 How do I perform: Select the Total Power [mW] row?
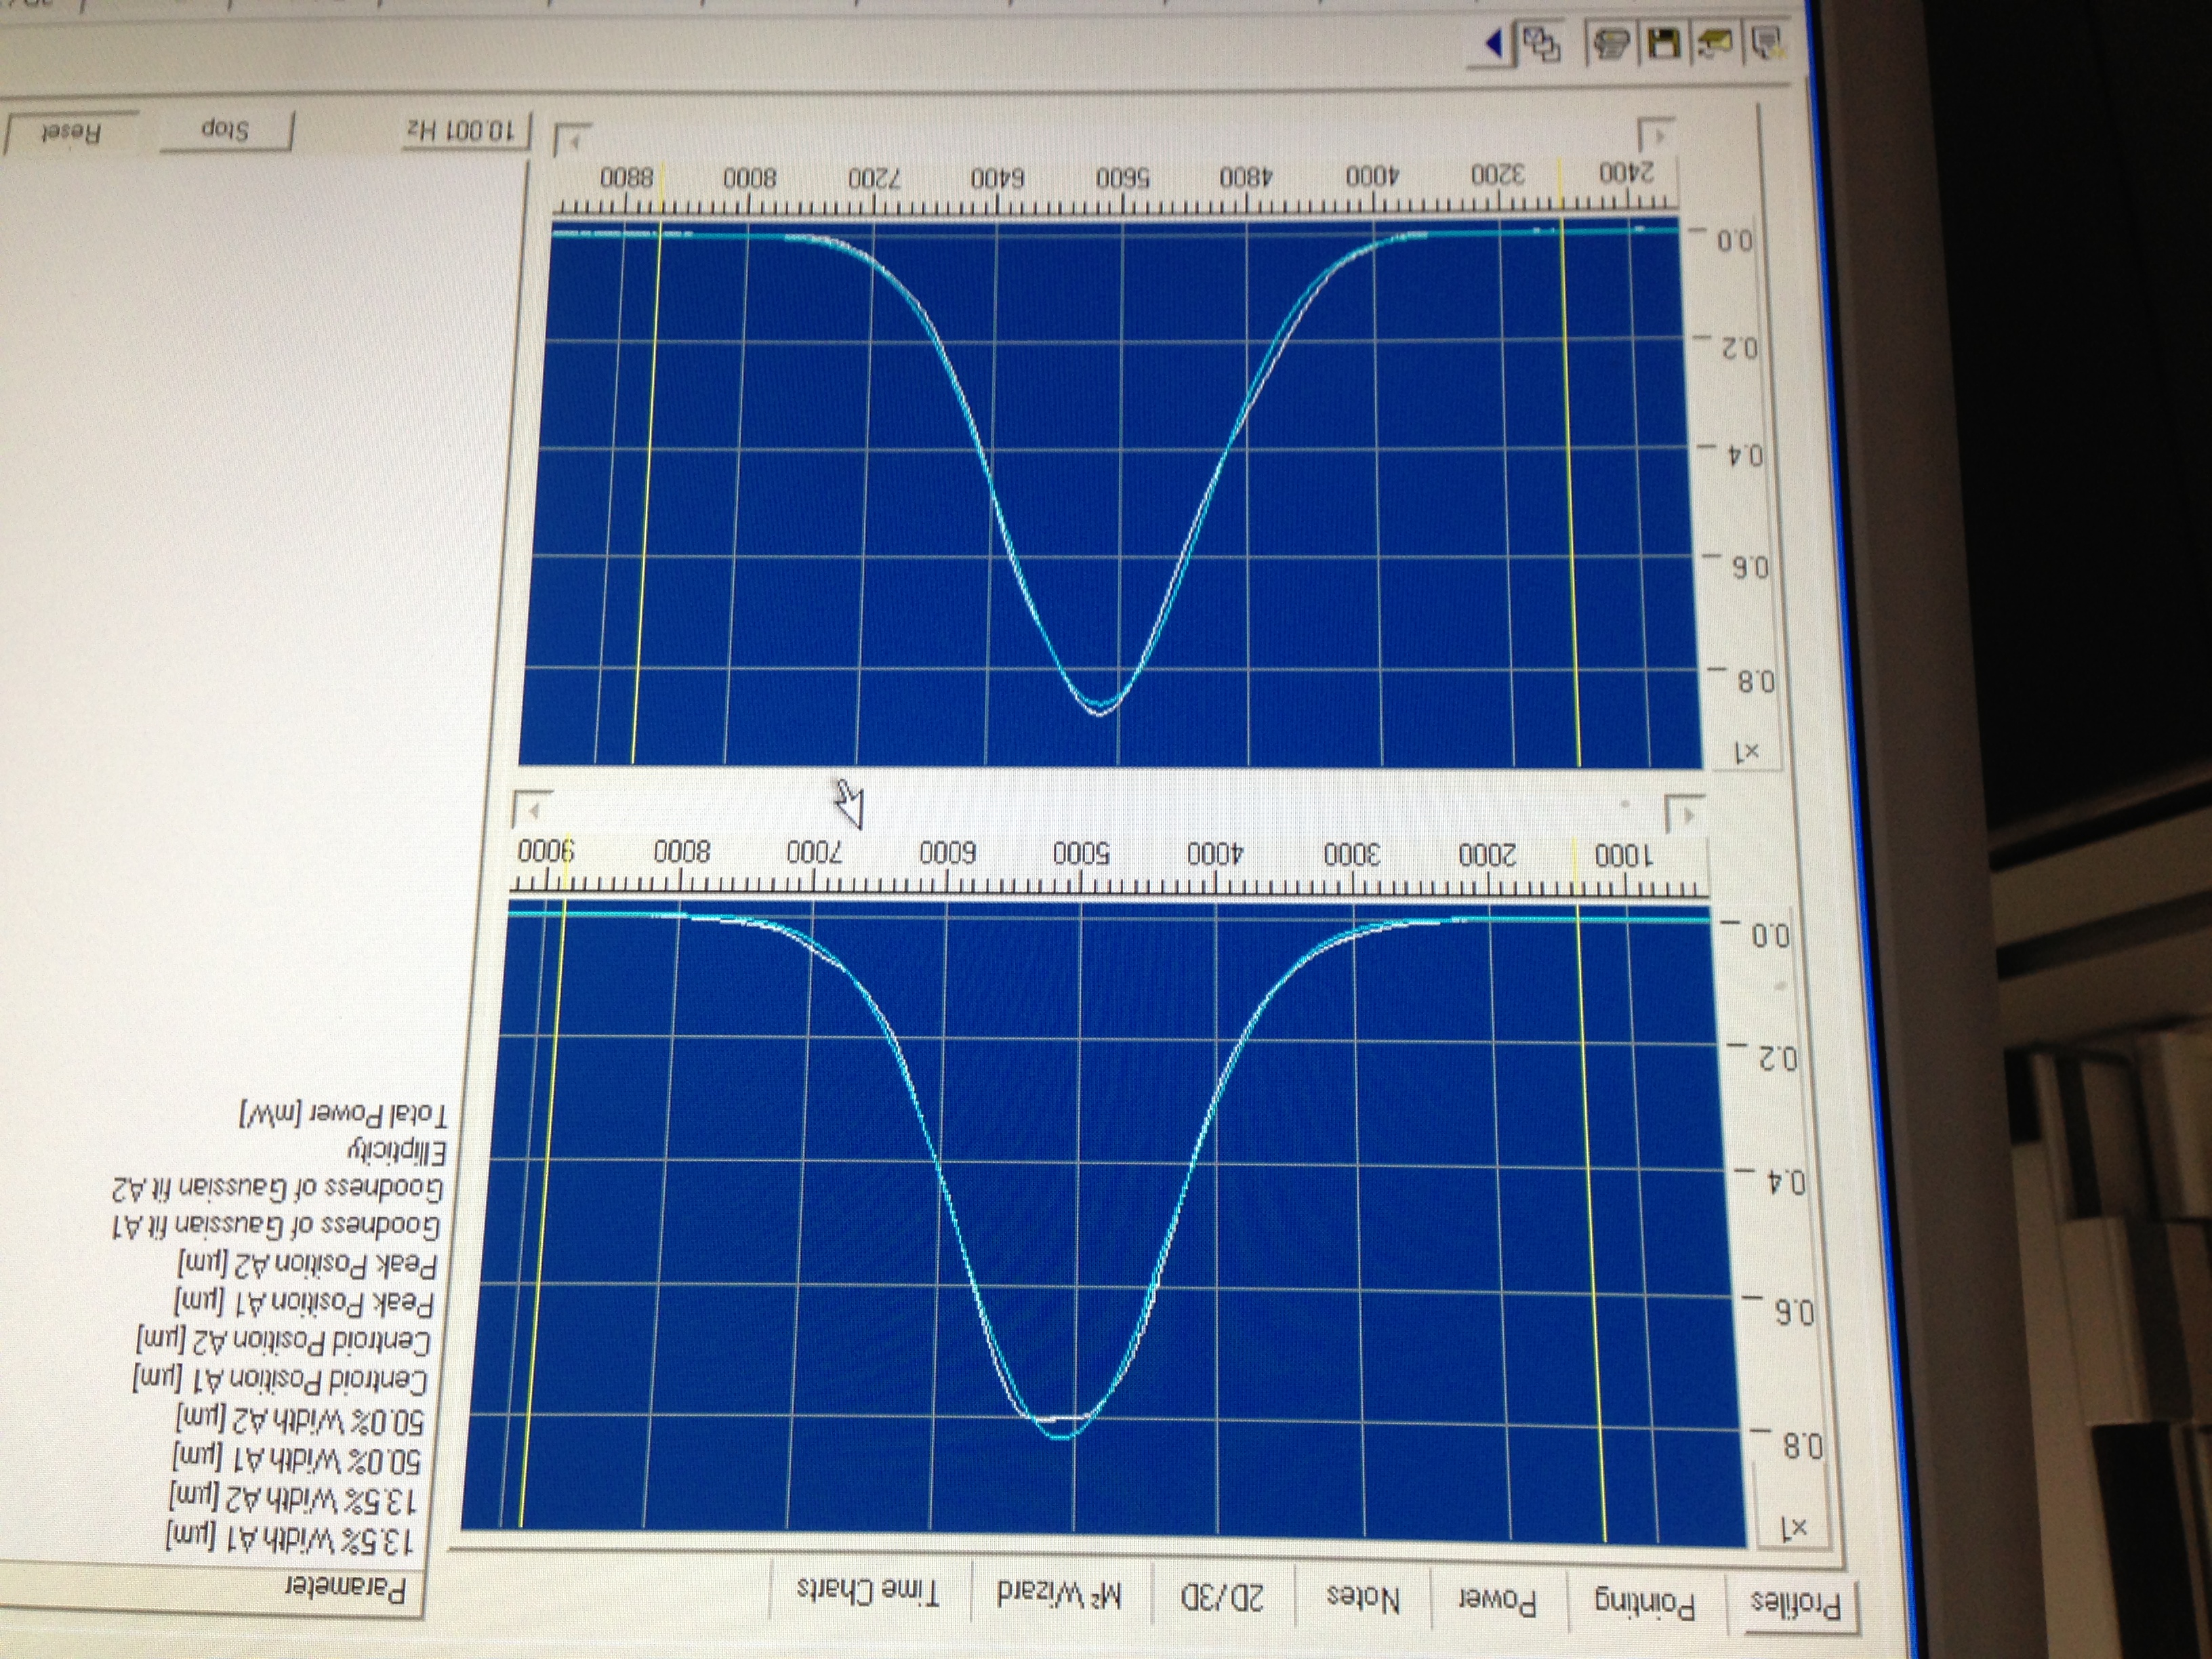click(345, 1113)
